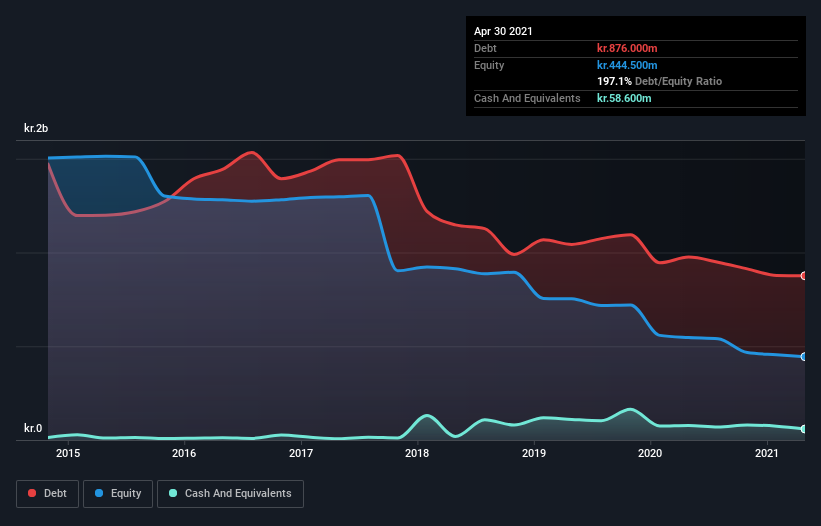
Task: Click the red Debt endpoint marker
Action: (x=803, y=276)
